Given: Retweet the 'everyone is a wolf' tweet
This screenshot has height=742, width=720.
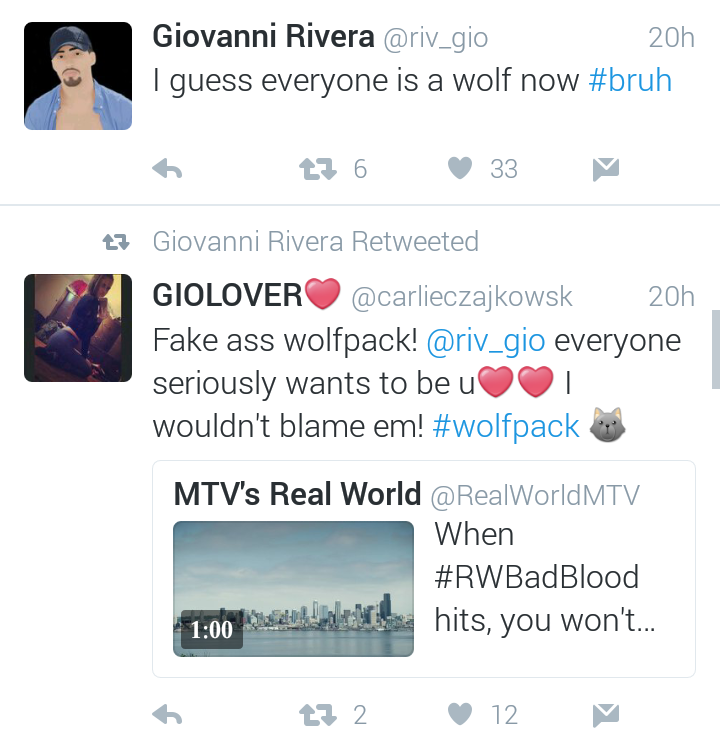Looking at the screenshot, I should pos(318,169).
